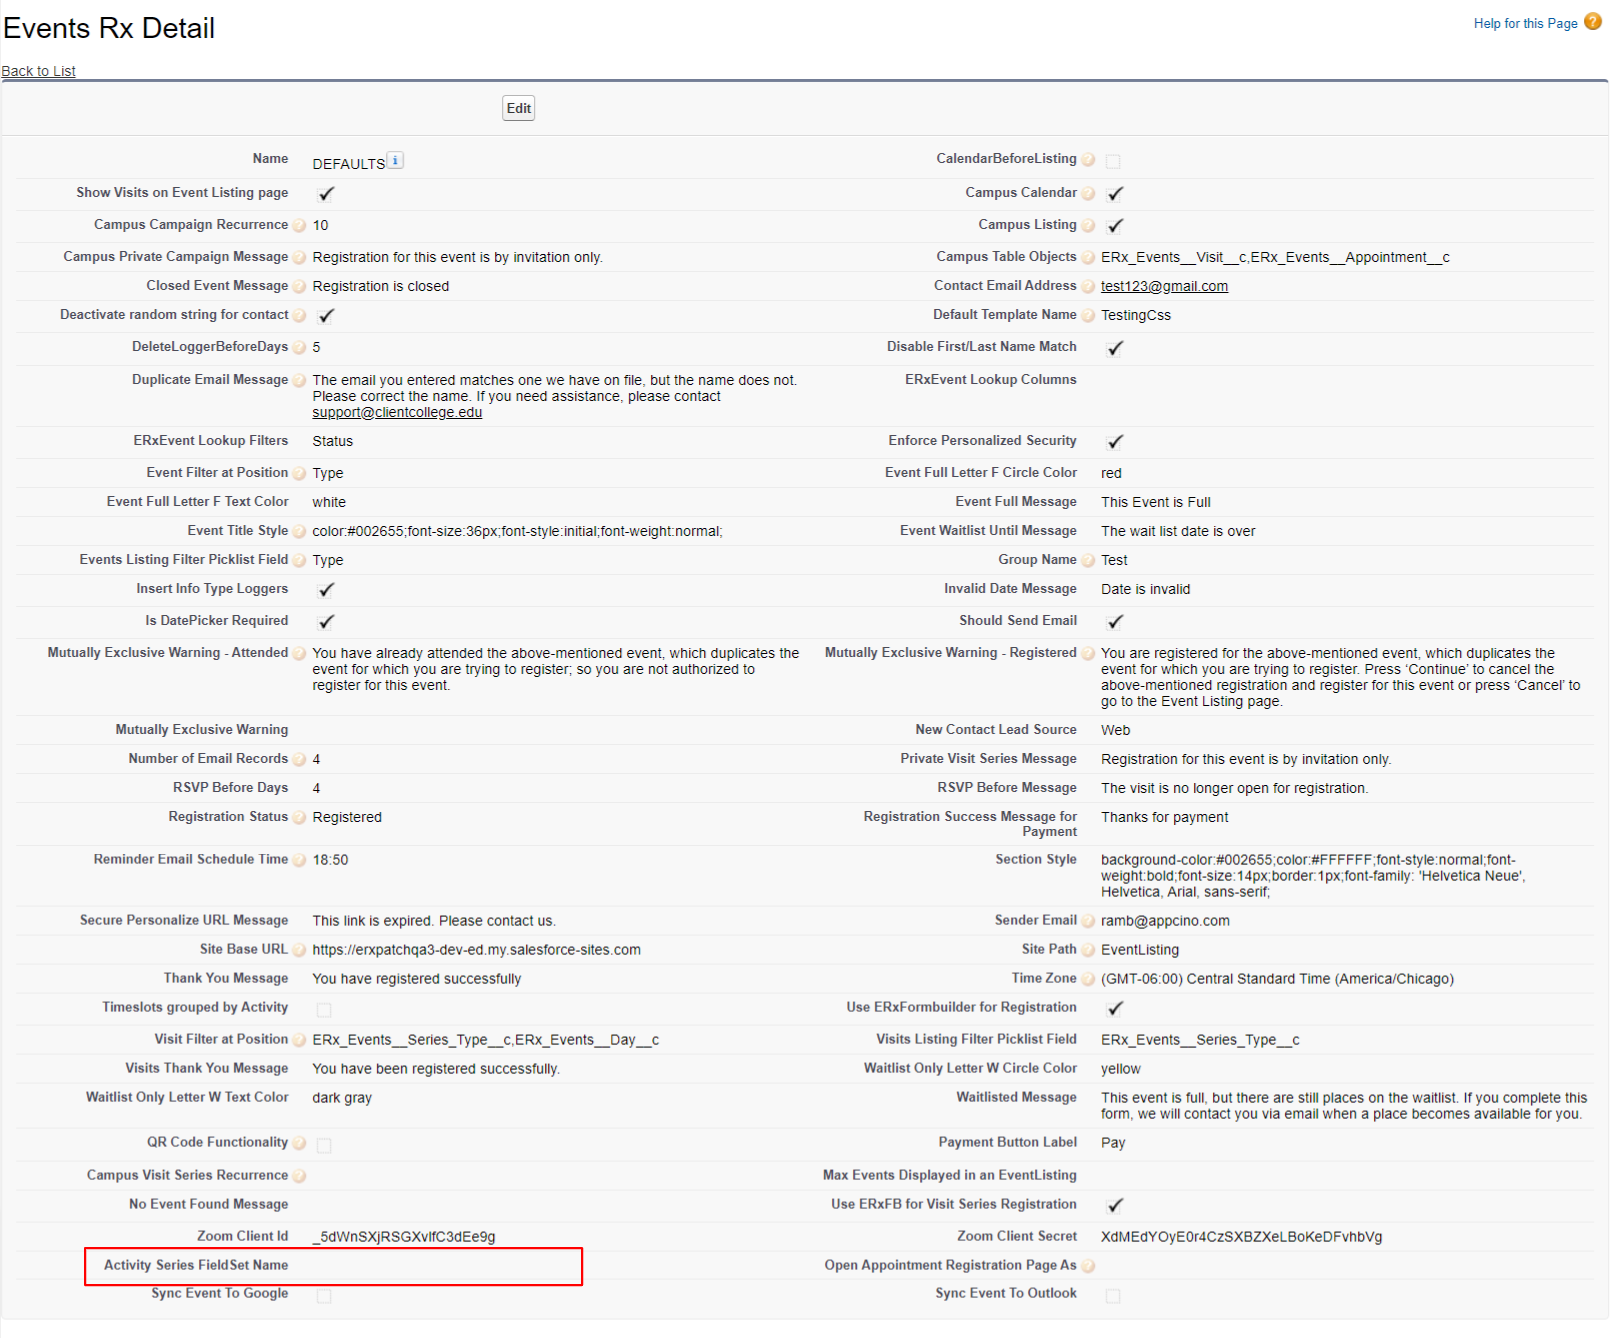Toggle the Sync Event To Outlook checkbox
The height and width of the screenshot is (1338, 1620).
1113,1296
